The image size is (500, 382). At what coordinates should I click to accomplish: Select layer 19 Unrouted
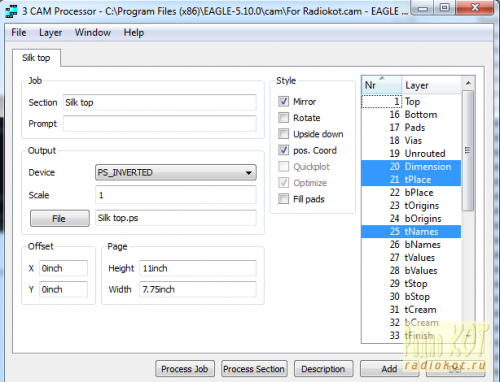click(411, 153)
